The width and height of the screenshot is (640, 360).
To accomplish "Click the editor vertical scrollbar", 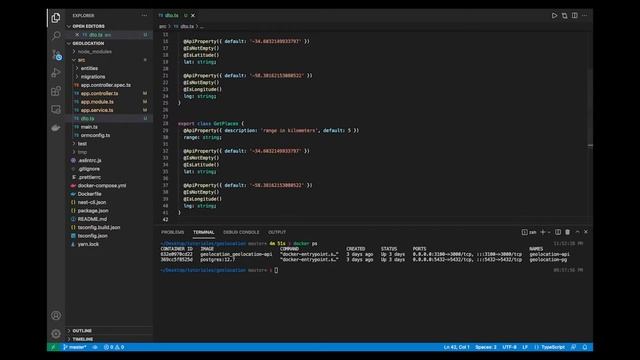I will tap(590, 110).
